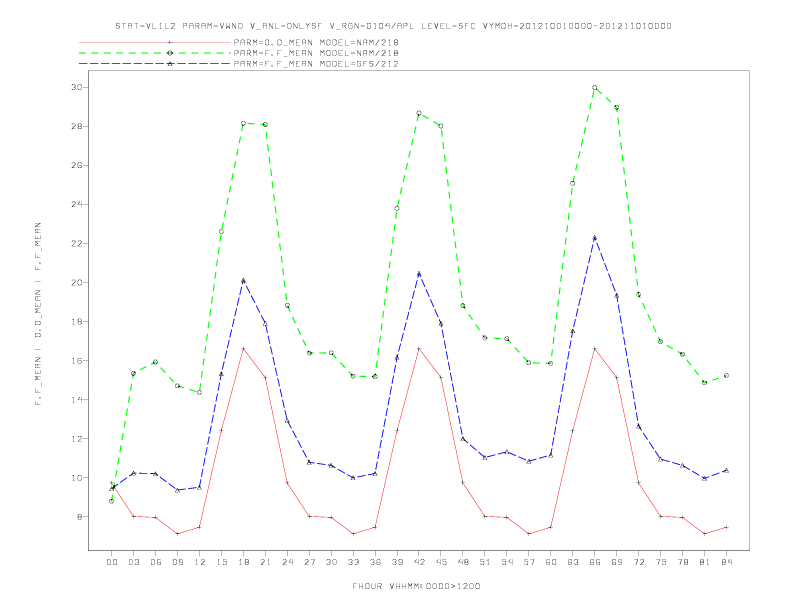The height and width of the screenshot is (612, 792).
Task: Click x-axis forecast hour label 39
Action: (397, 562)
